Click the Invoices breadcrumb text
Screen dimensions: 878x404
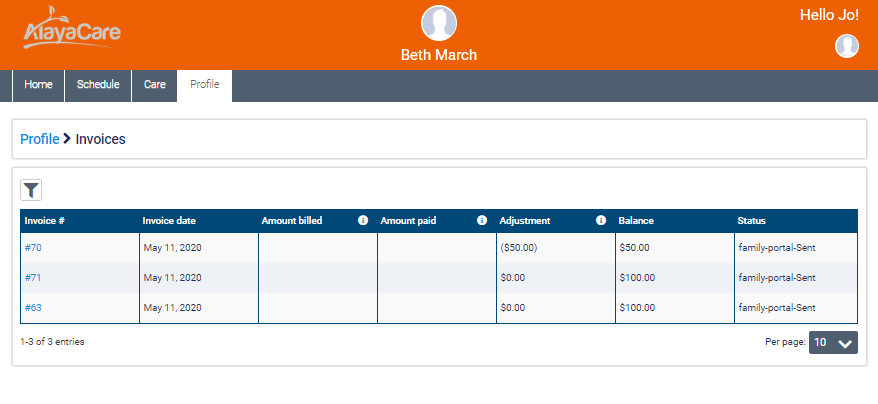pos(100,139)
